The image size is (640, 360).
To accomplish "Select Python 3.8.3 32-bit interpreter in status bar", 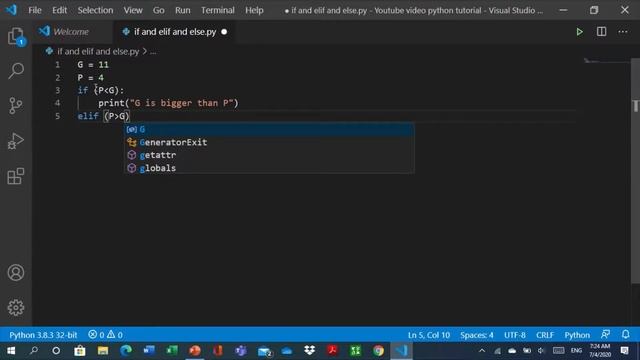I will pos(43,335).
